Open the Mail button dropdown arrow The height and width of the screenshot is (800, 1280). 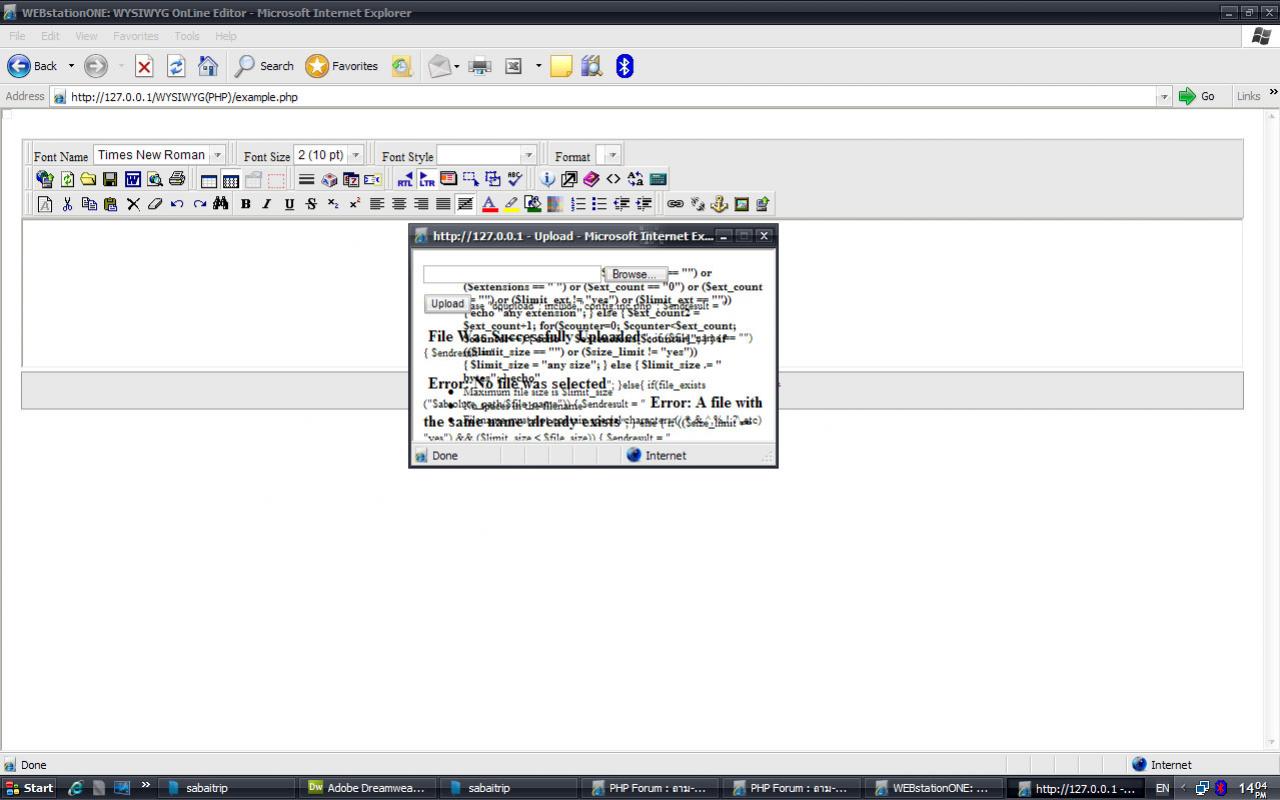click(x=457, y=66)
